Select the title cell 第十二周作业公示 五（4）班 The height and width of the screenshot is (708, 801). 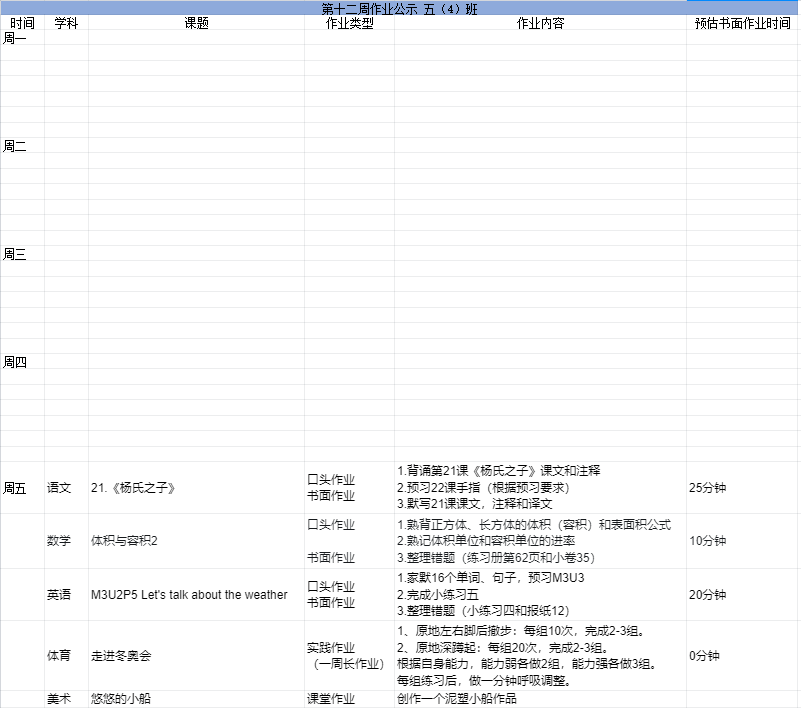[x=399, y=9]
